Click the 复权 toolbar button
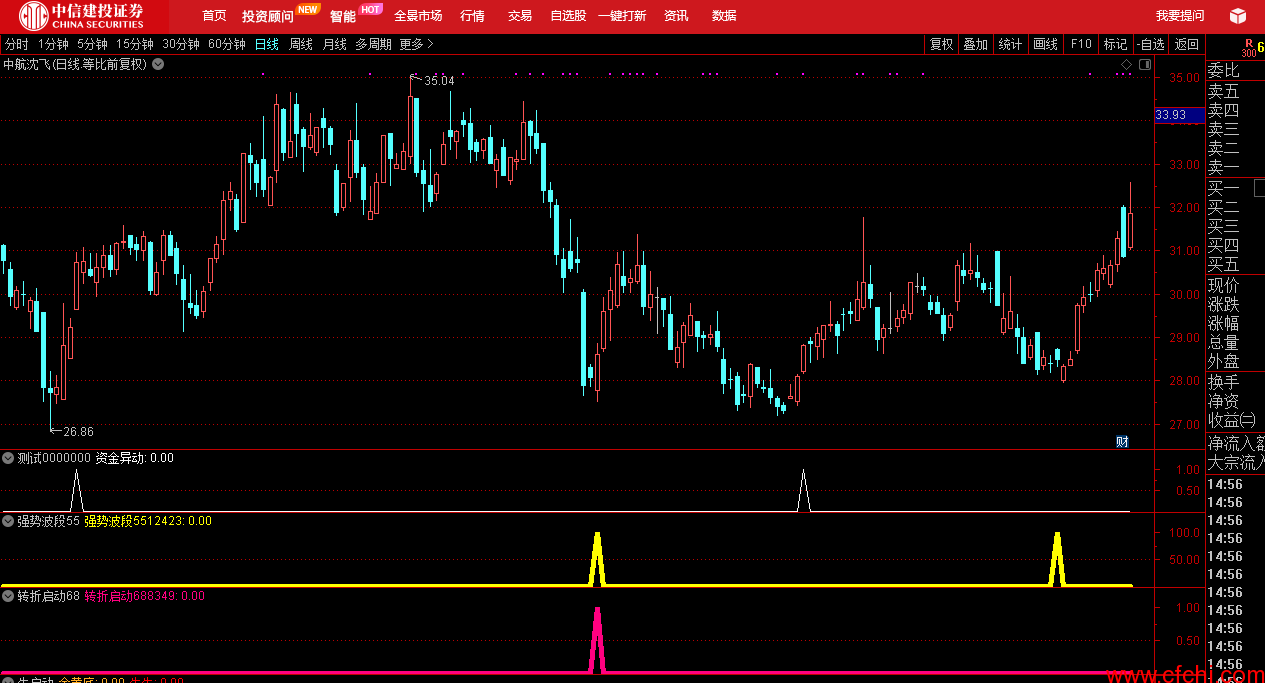1265x683 pixels. coord(941,44)
